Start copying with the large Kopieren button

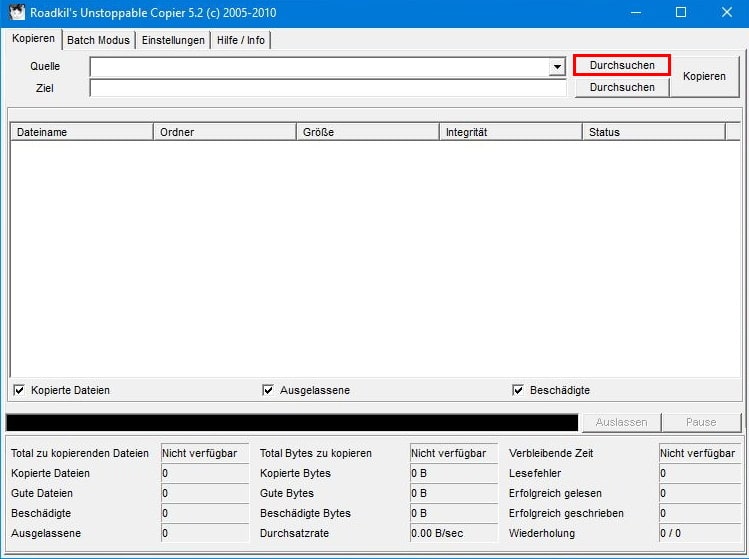click(x=705, y=76)
